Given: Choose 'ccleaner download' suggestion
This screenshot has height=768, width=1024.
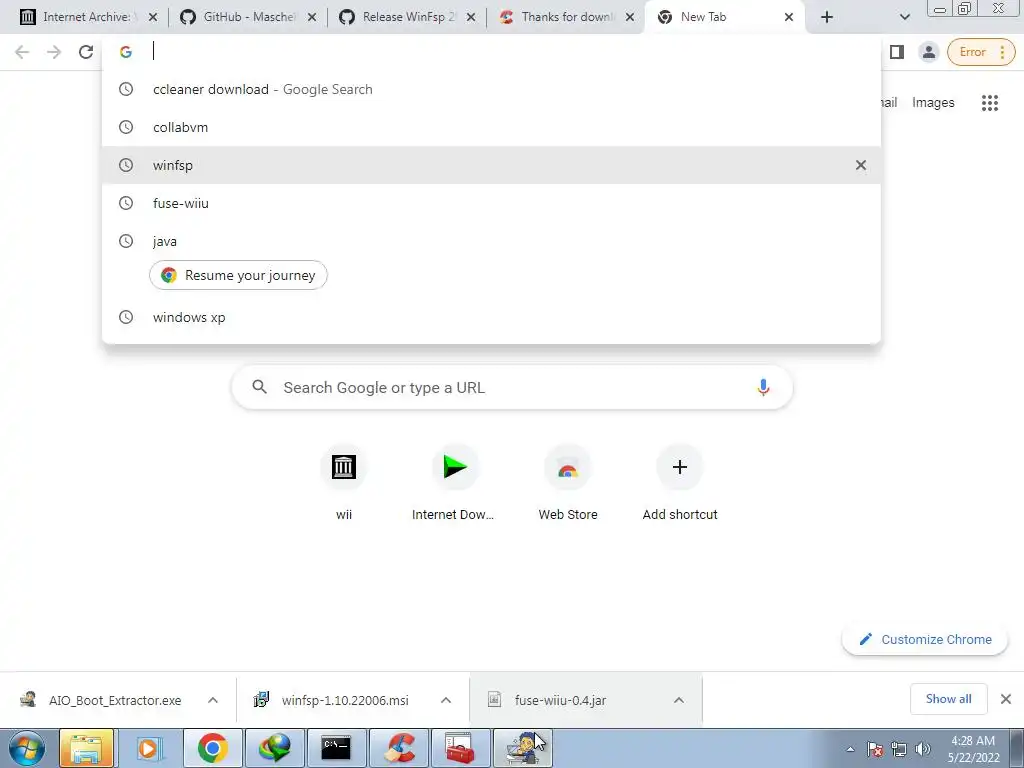Looking at the screenshot, I should (x=491, y=89).
